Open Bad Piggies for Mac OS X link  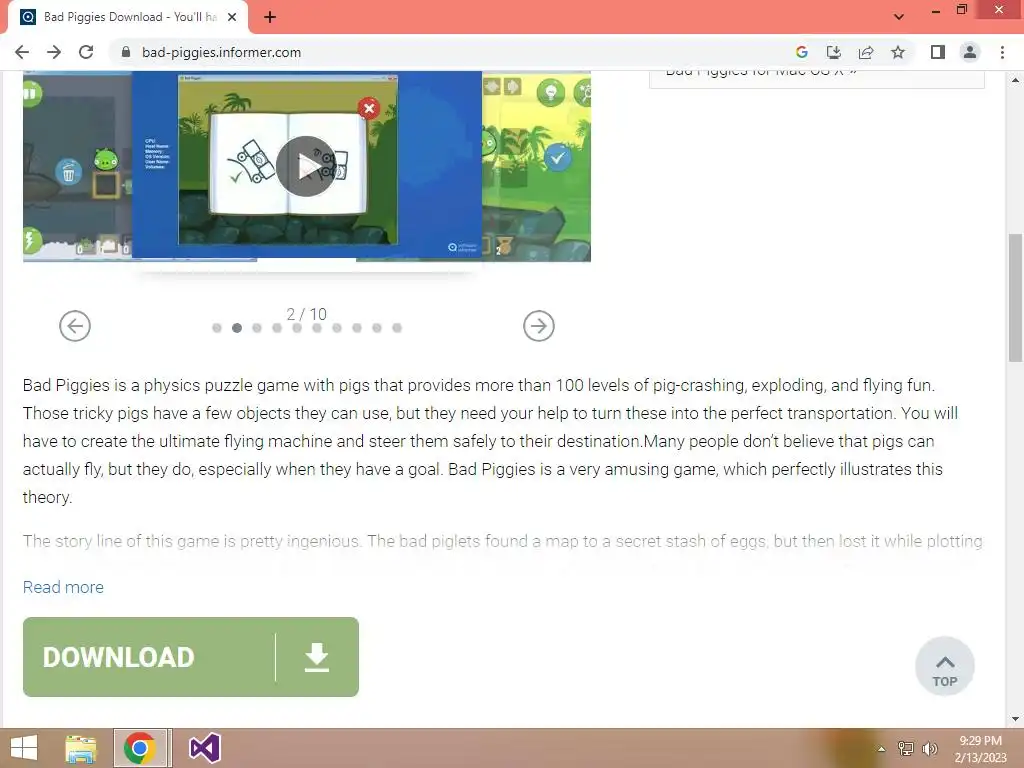761,72
